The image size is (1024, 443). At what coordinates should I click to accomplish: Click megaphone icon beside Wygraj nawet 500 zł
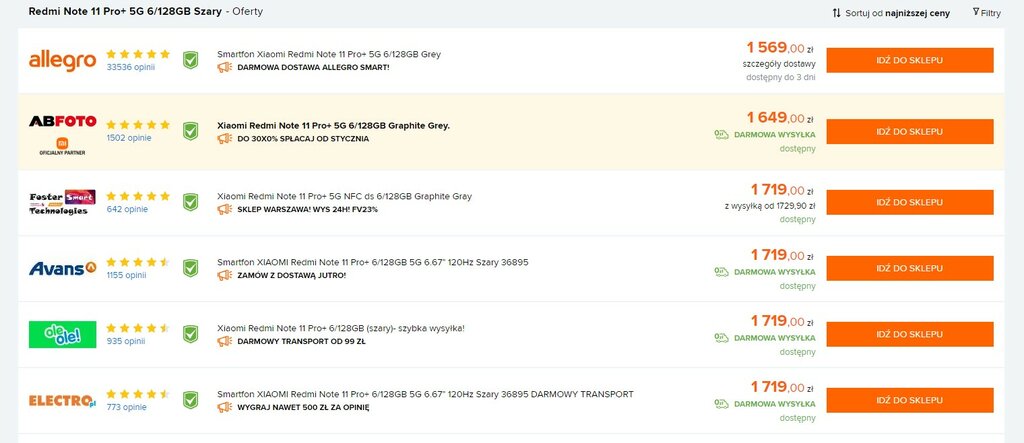[225, 407]
